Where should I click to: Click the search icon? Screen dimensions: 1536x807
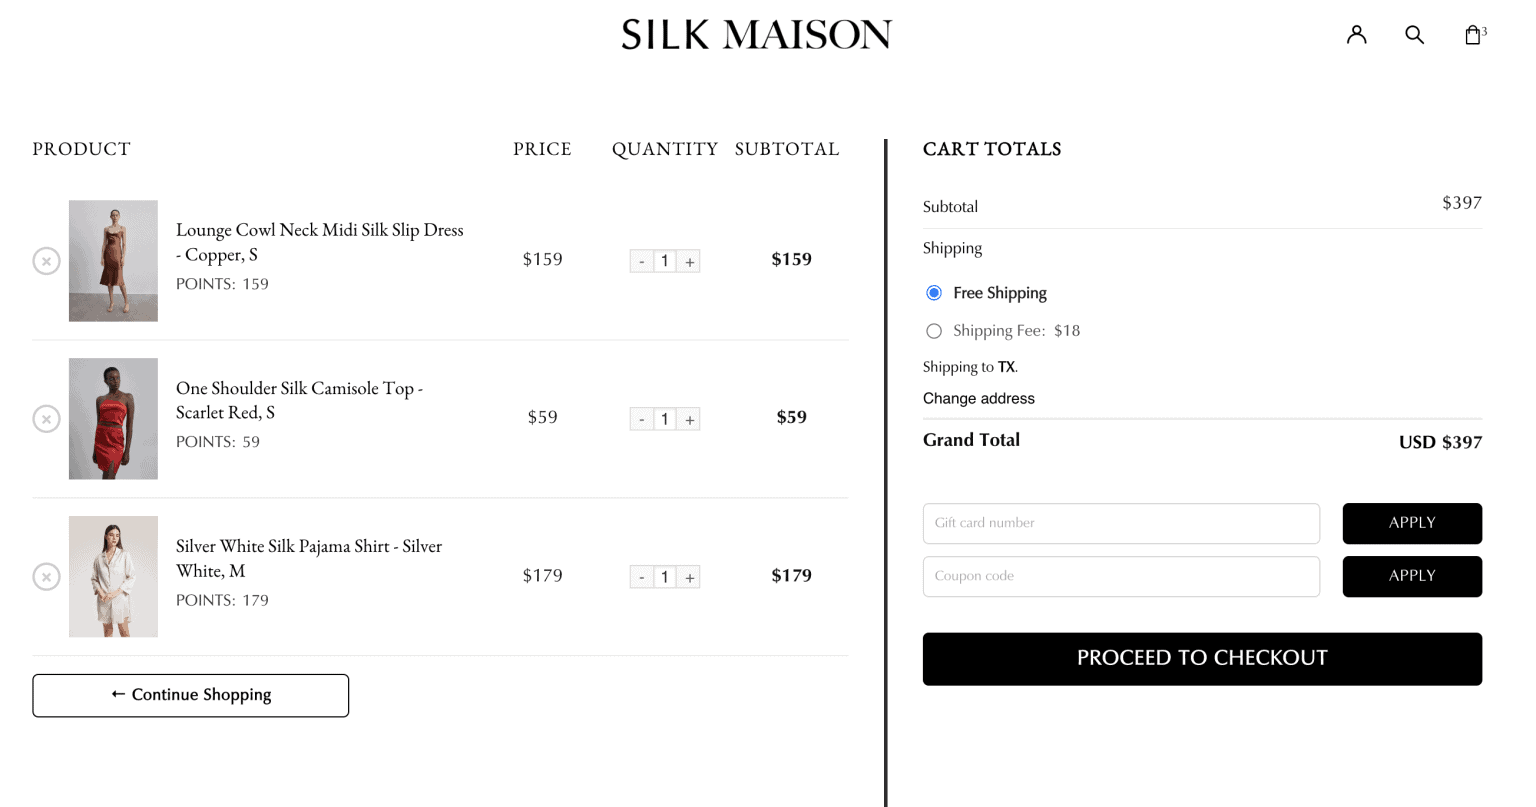(x=1415, y=33)
